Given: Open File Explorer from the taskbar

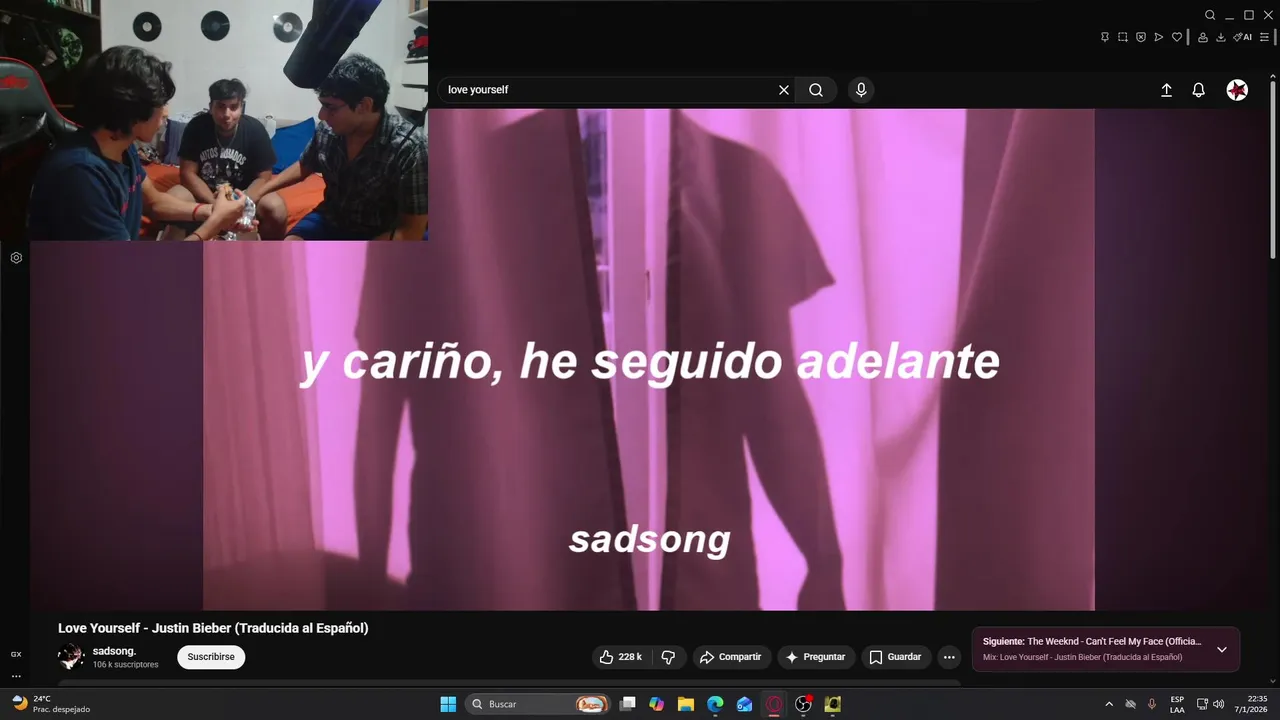Looking at the screenshot, I should pos(686,704).
